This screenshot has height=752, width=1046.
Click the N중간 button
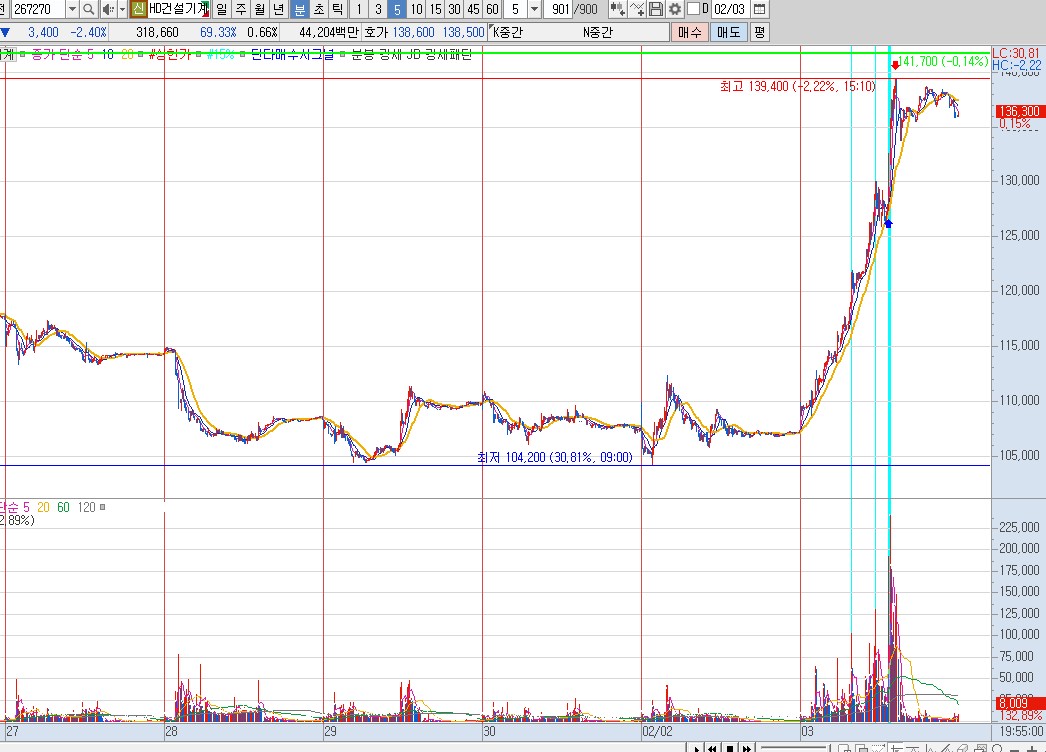pyautogui.click(x=598, y=32)
